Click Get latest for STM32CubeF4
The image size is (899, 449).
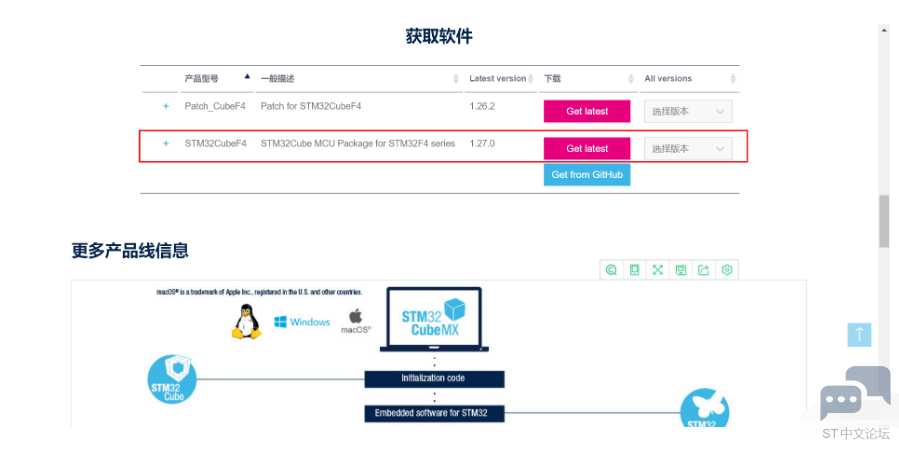tap(587, 149)
